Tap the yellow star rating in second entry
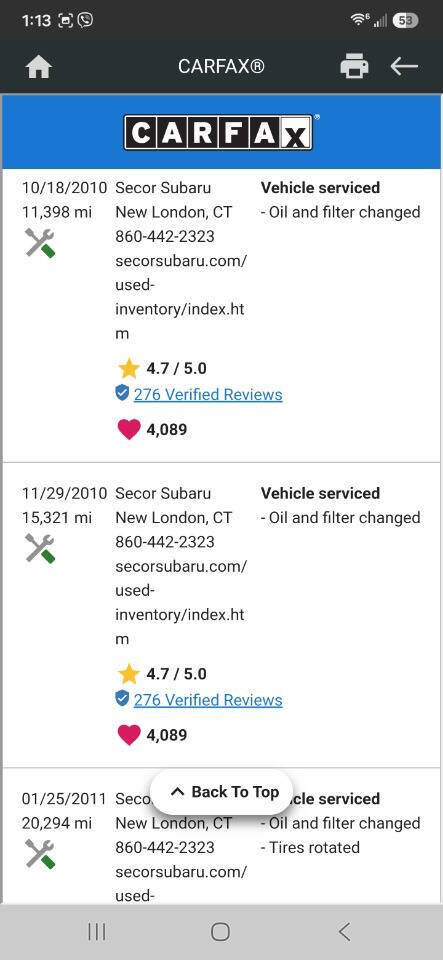This screenshot has height=960, width=443. pyautogui.click(x=128, y=673)
